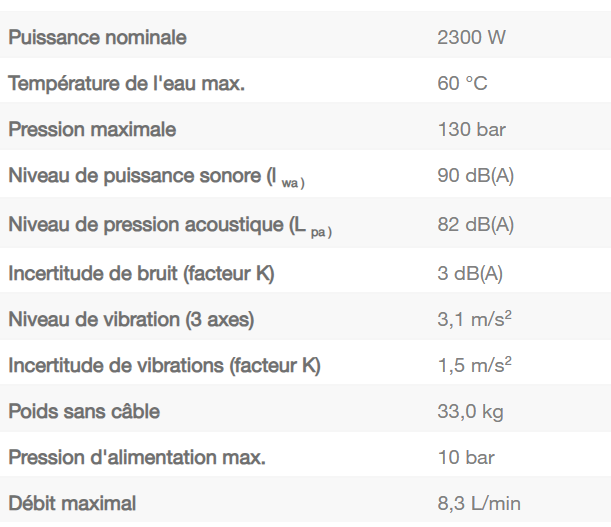Image resolution: width=611 pixels, height=527 pixels.
Task: Click the "Température de l'eau max." label
Action: point(126,84)
